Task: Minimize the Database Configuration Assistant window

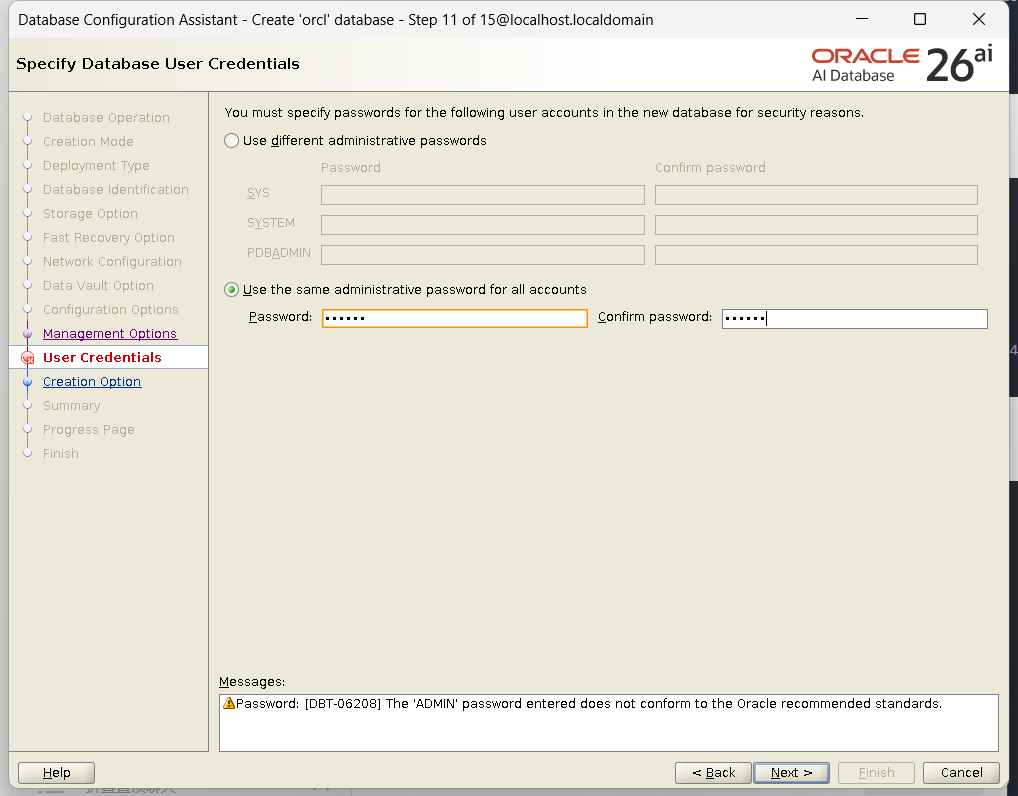Action: [862, 19]
